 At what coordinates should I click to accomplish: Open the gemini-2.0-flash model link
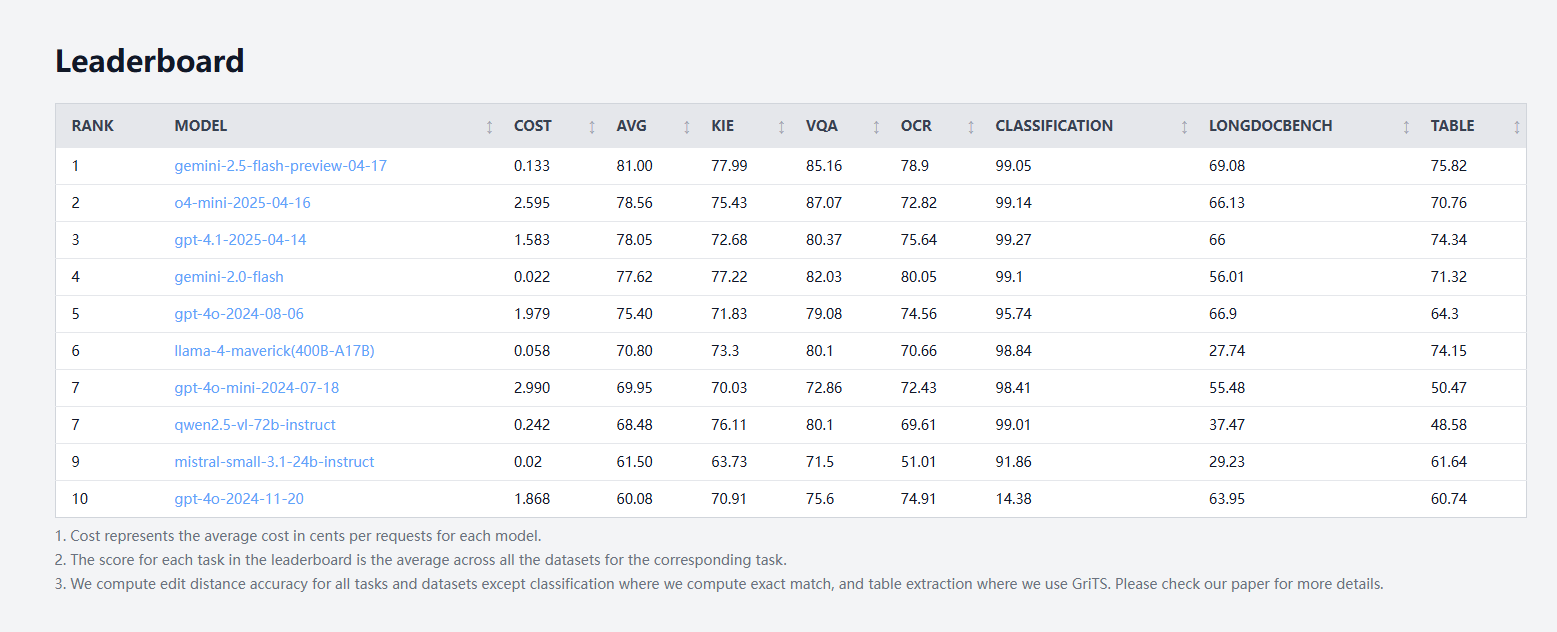click(229, 277)
